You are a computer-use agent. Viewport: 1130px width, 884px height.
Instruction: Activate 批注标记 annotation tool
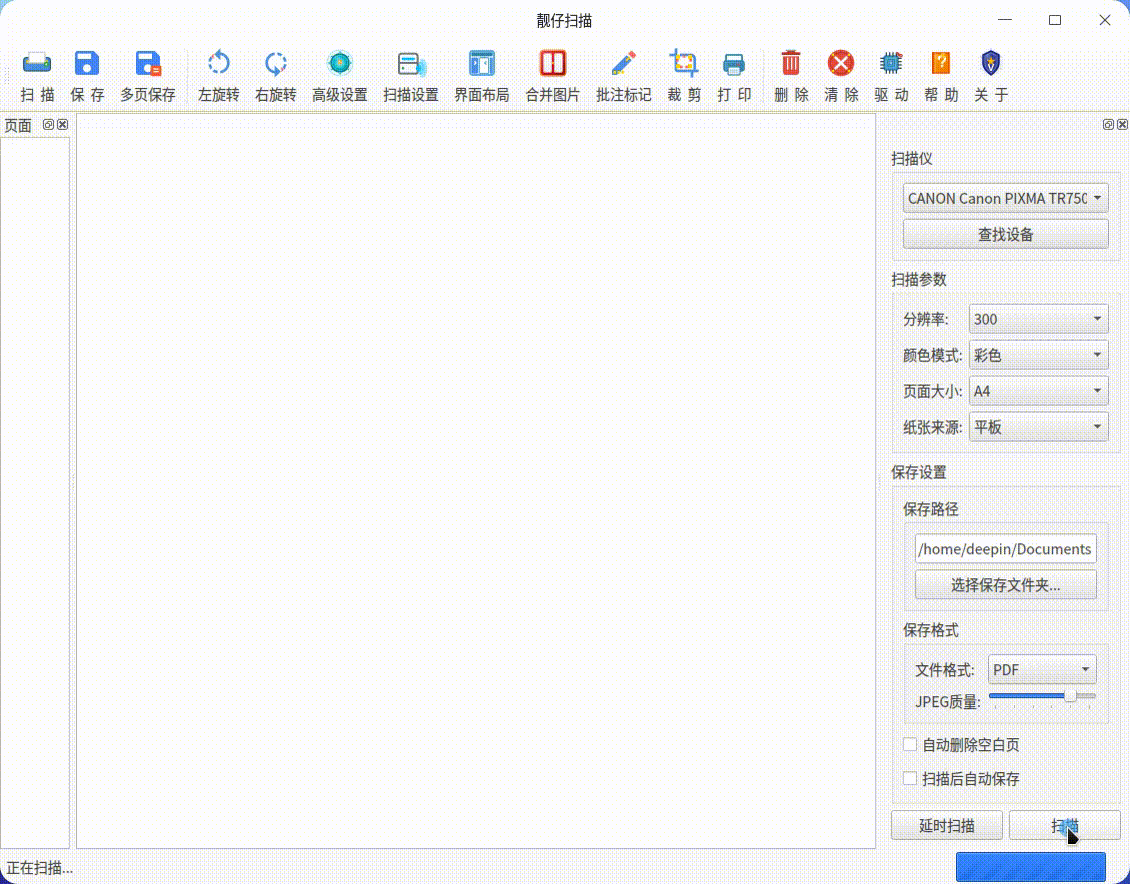point(623,76)
